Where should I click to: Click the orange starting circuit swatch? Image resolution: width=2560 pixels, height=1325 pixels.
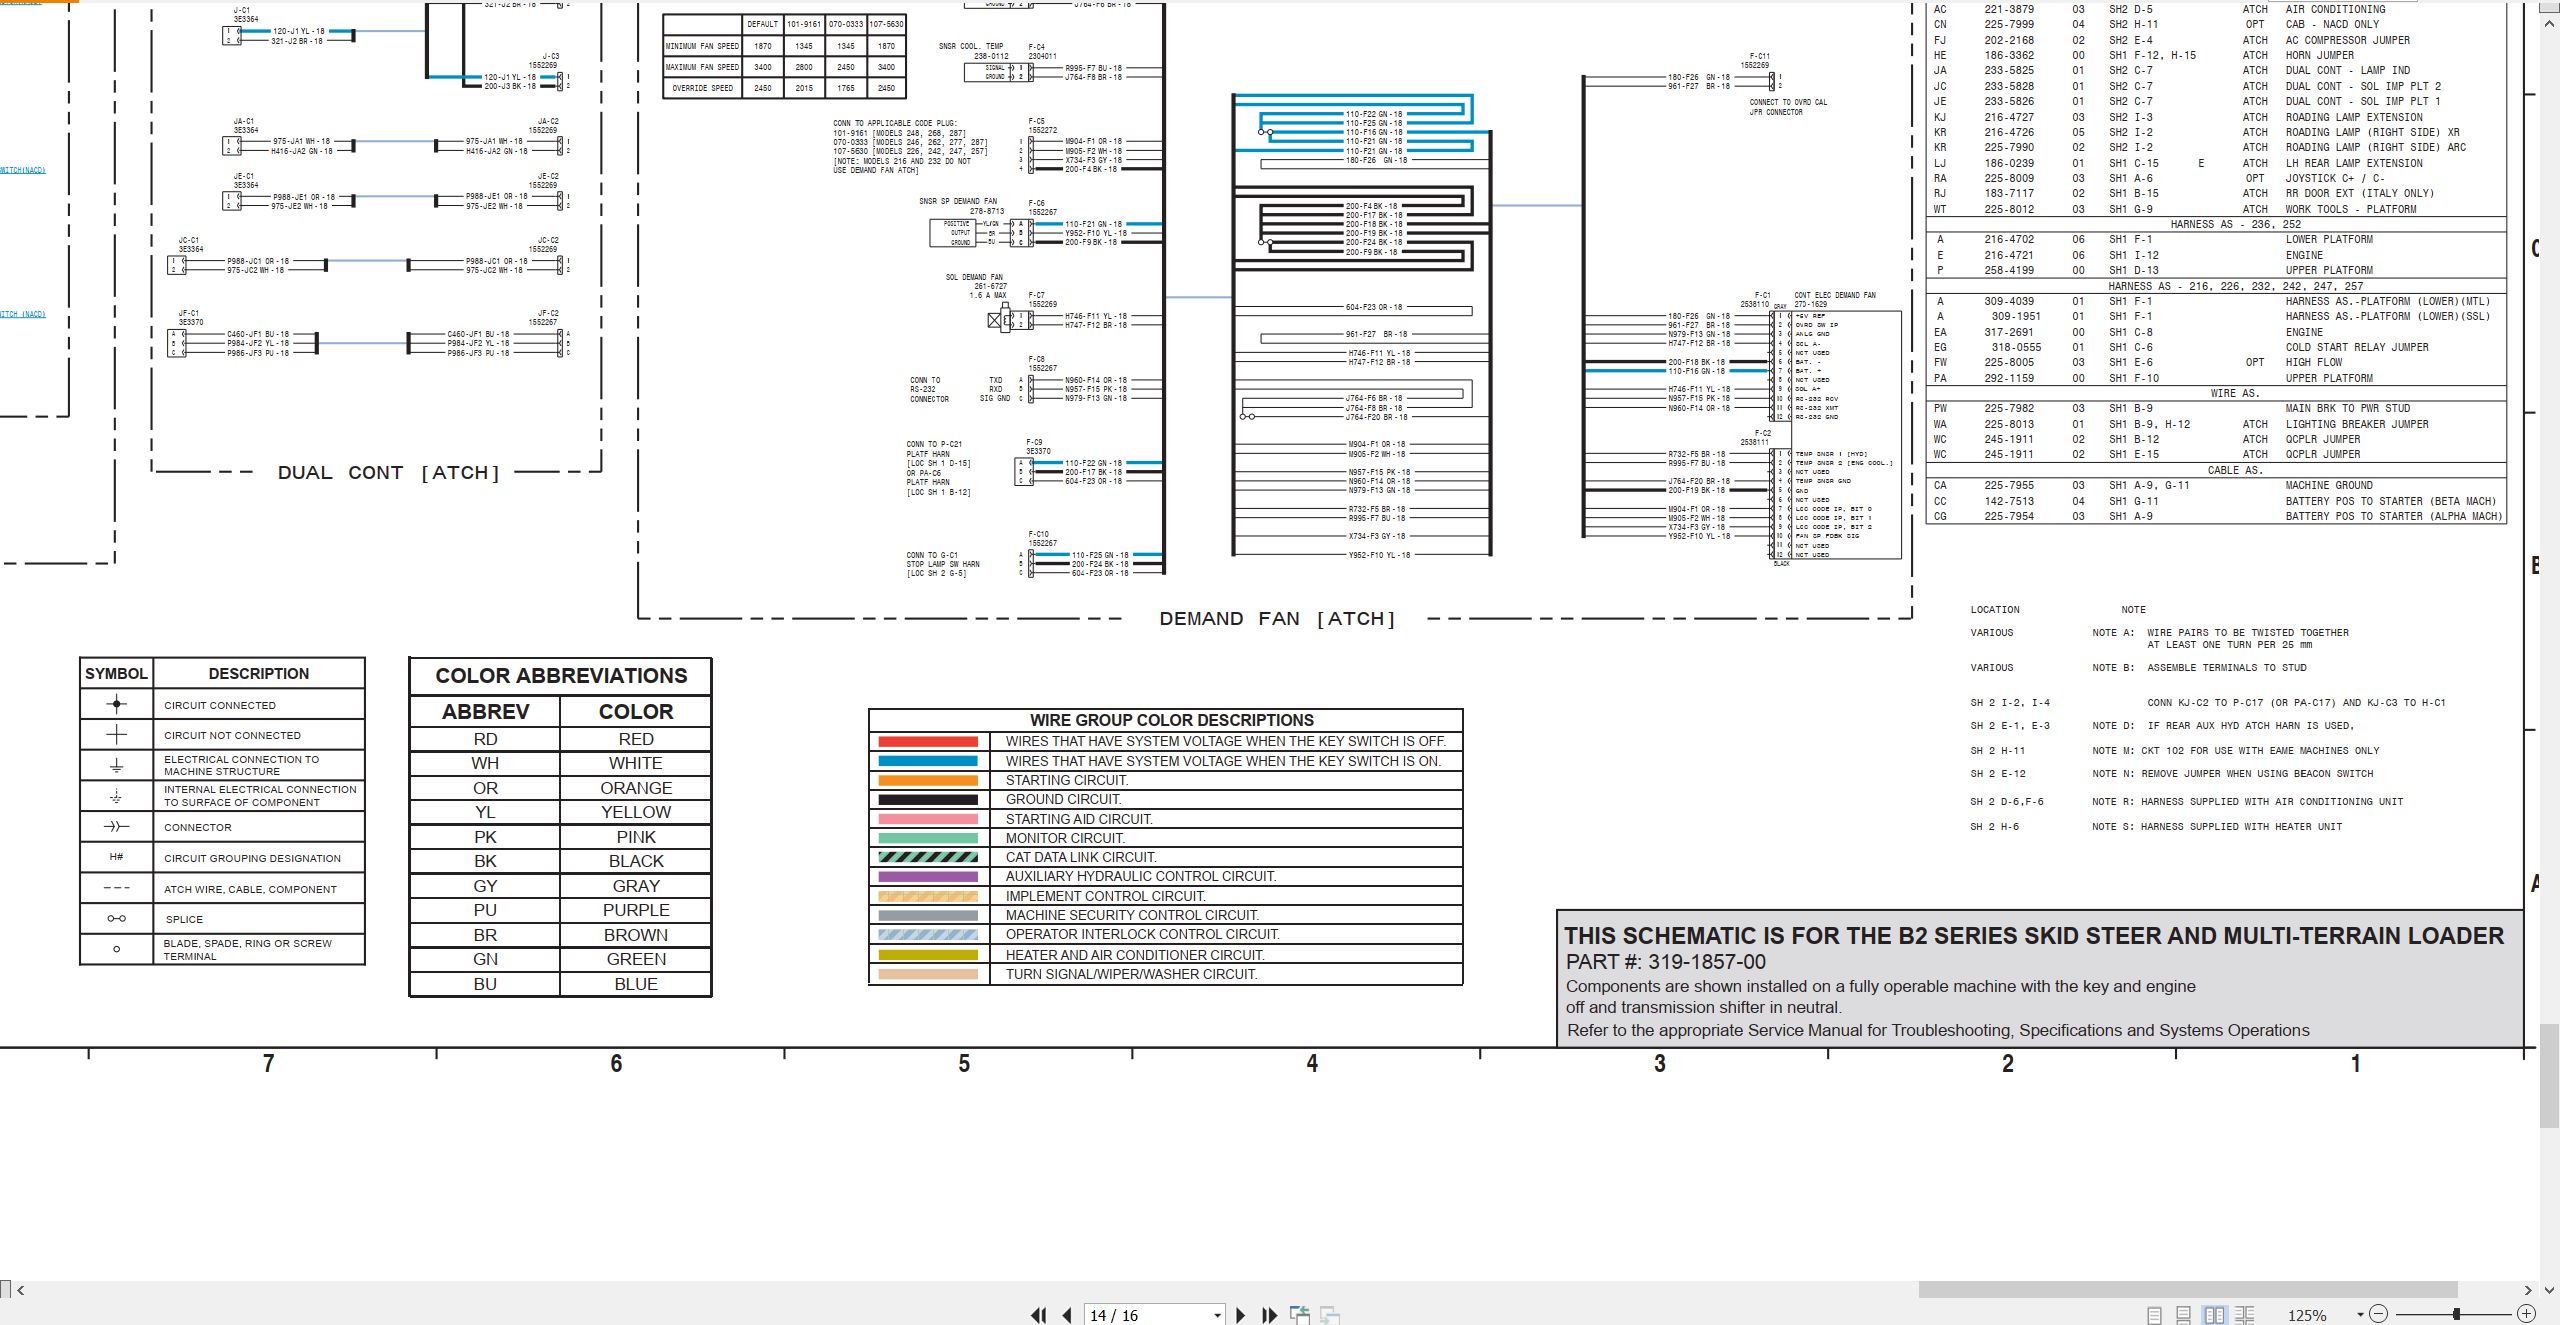click(x=927, y=780)
